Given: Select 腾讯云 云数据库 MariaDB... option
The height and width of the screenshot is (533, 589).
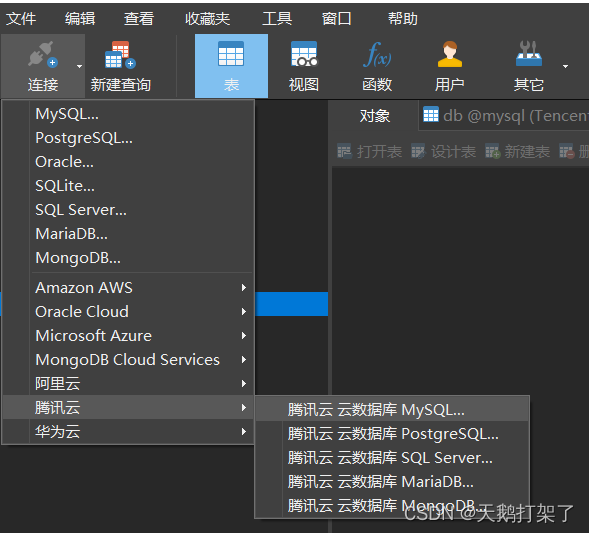Looking at the screenshot, I should point(392,482).
